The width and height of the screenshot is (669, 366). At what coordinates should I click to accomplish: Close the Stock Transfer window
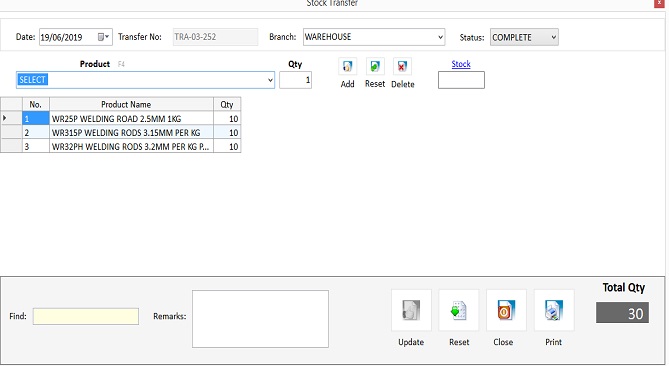pos(659,3)
